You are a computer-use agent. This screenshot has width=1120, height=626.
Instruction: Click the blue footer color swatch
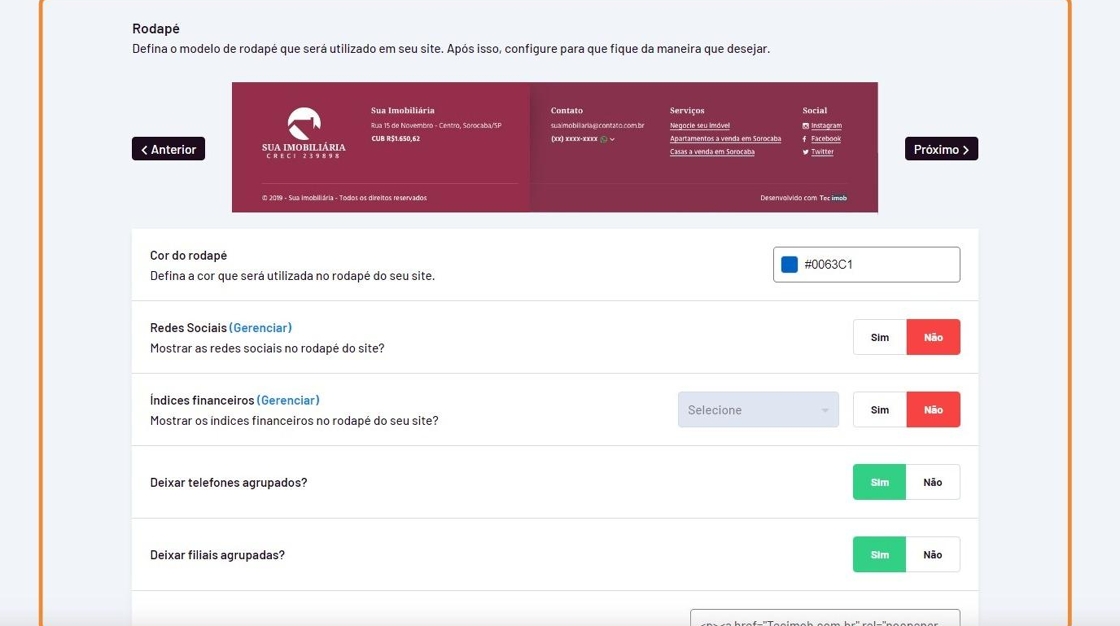(789, 265)
